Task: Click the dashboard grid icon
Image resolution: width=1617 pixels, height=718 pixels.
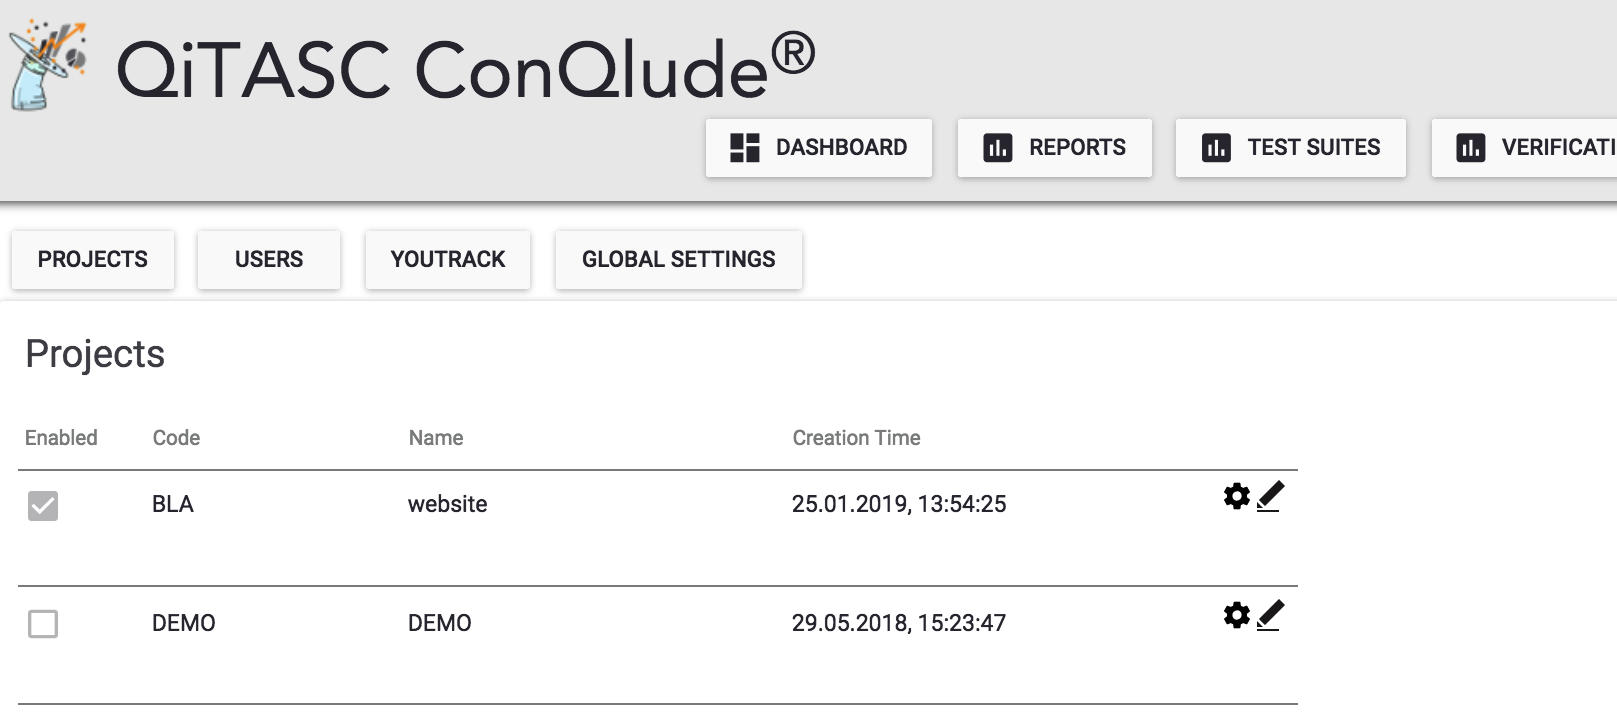Action: click(745, 148)
